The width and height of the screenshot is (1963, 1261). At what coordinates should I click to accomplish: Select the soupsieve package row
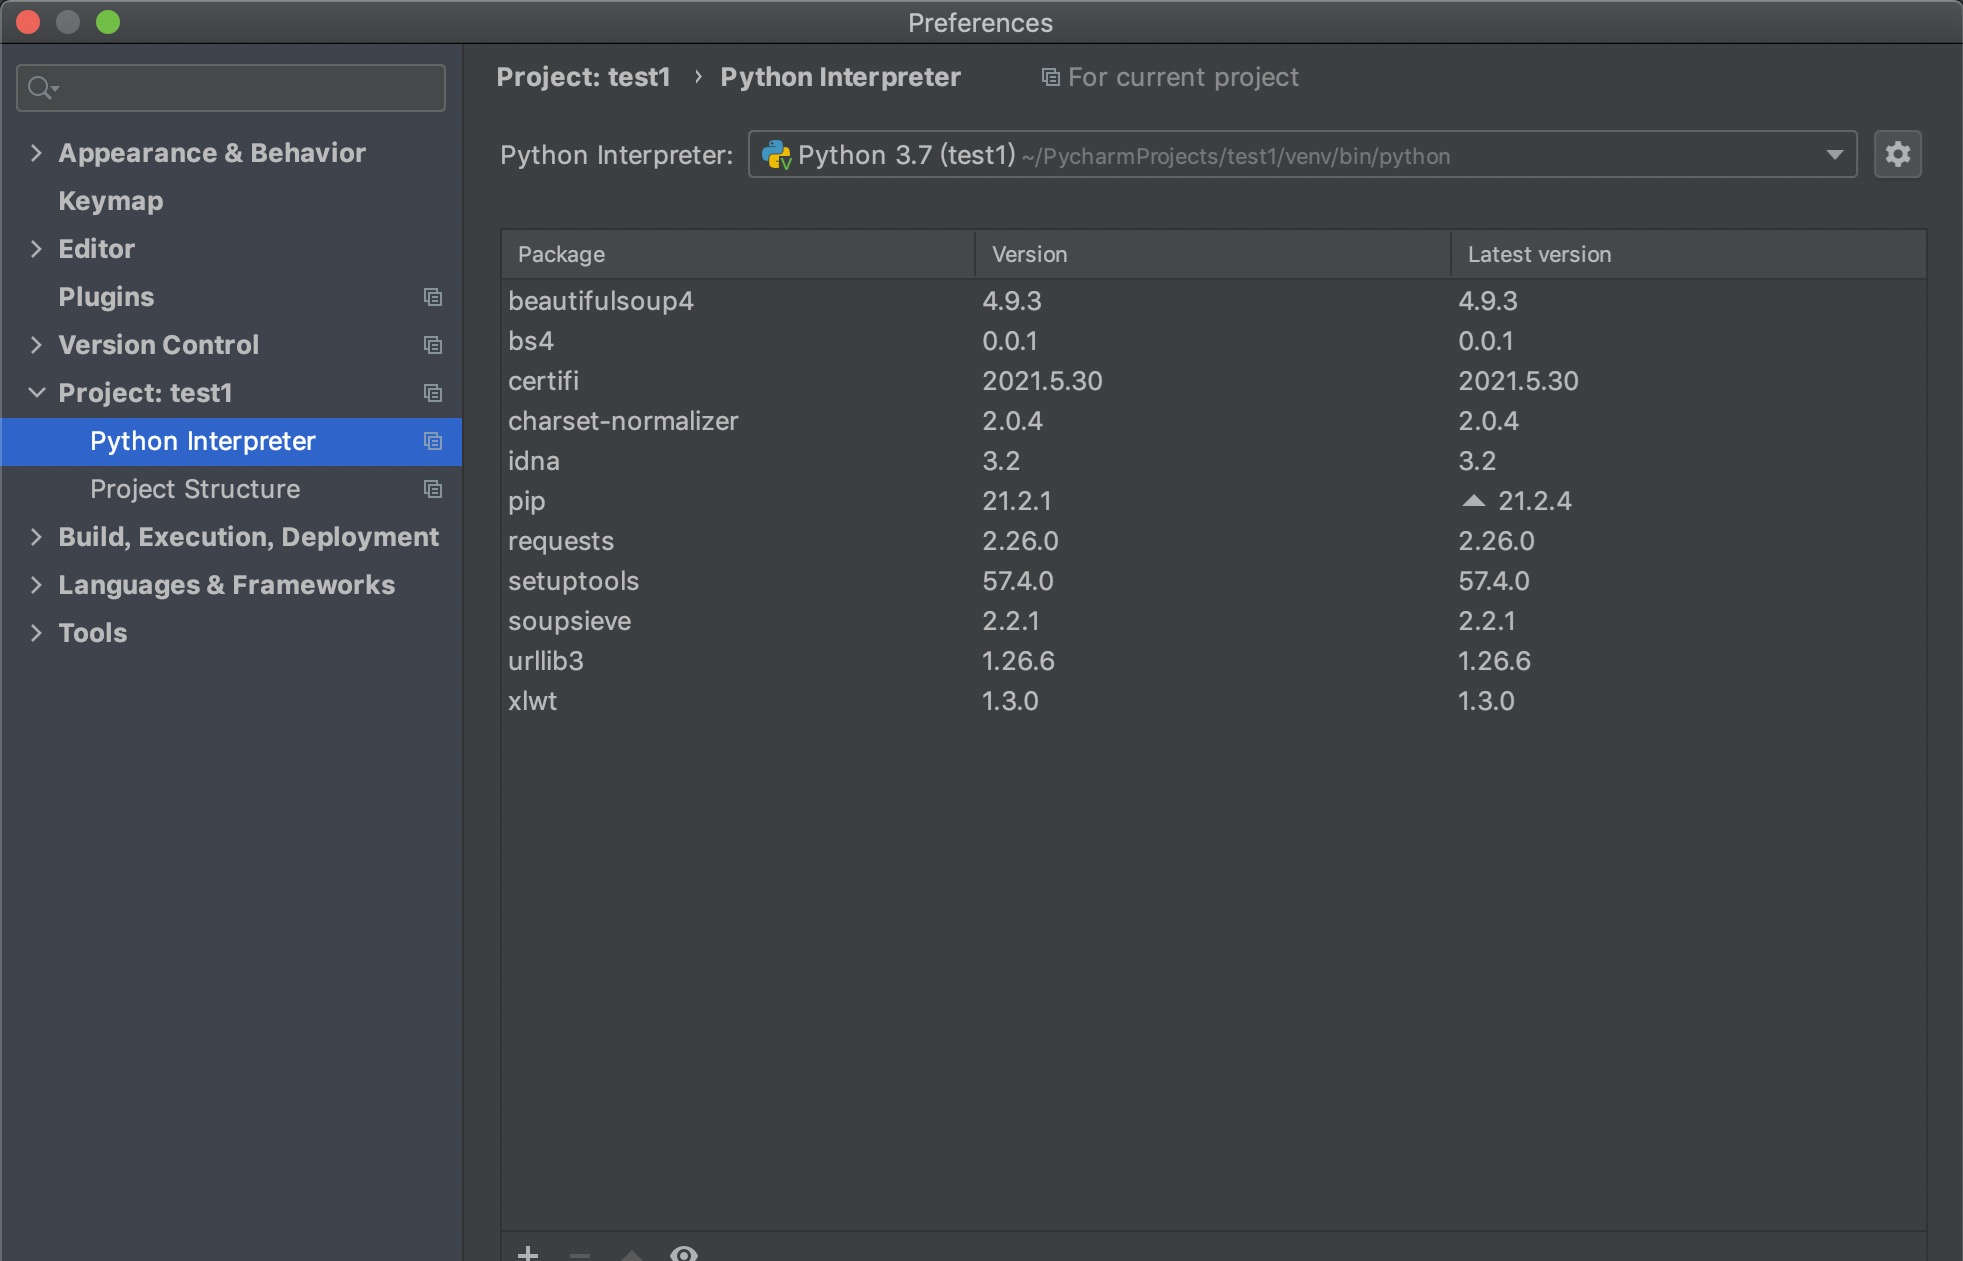pyautogui.click(x=1213, y=621)
